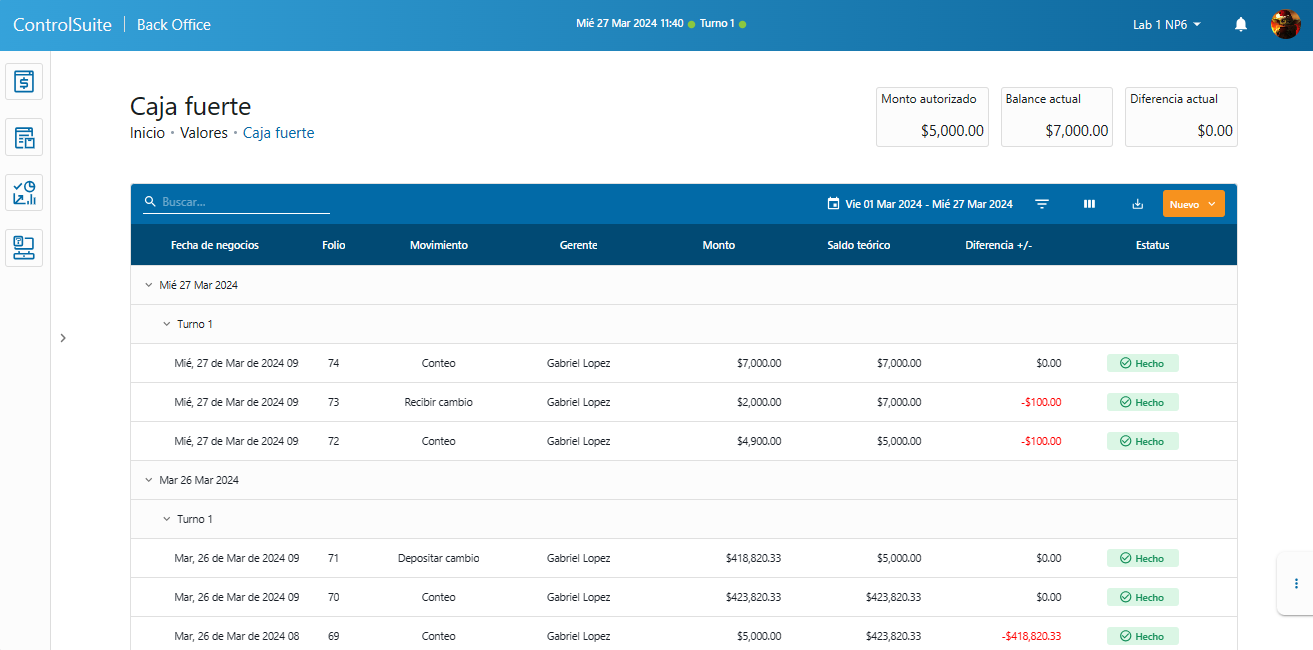Sort by the Monto column header

point(718,245)
